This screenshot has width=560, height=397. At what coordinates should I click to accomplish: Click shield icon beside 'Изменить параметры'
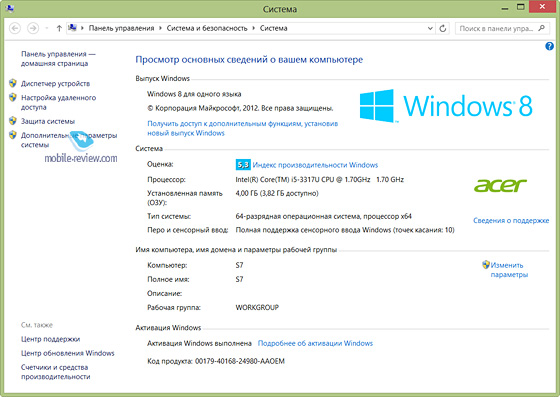(x=486, y=265)
